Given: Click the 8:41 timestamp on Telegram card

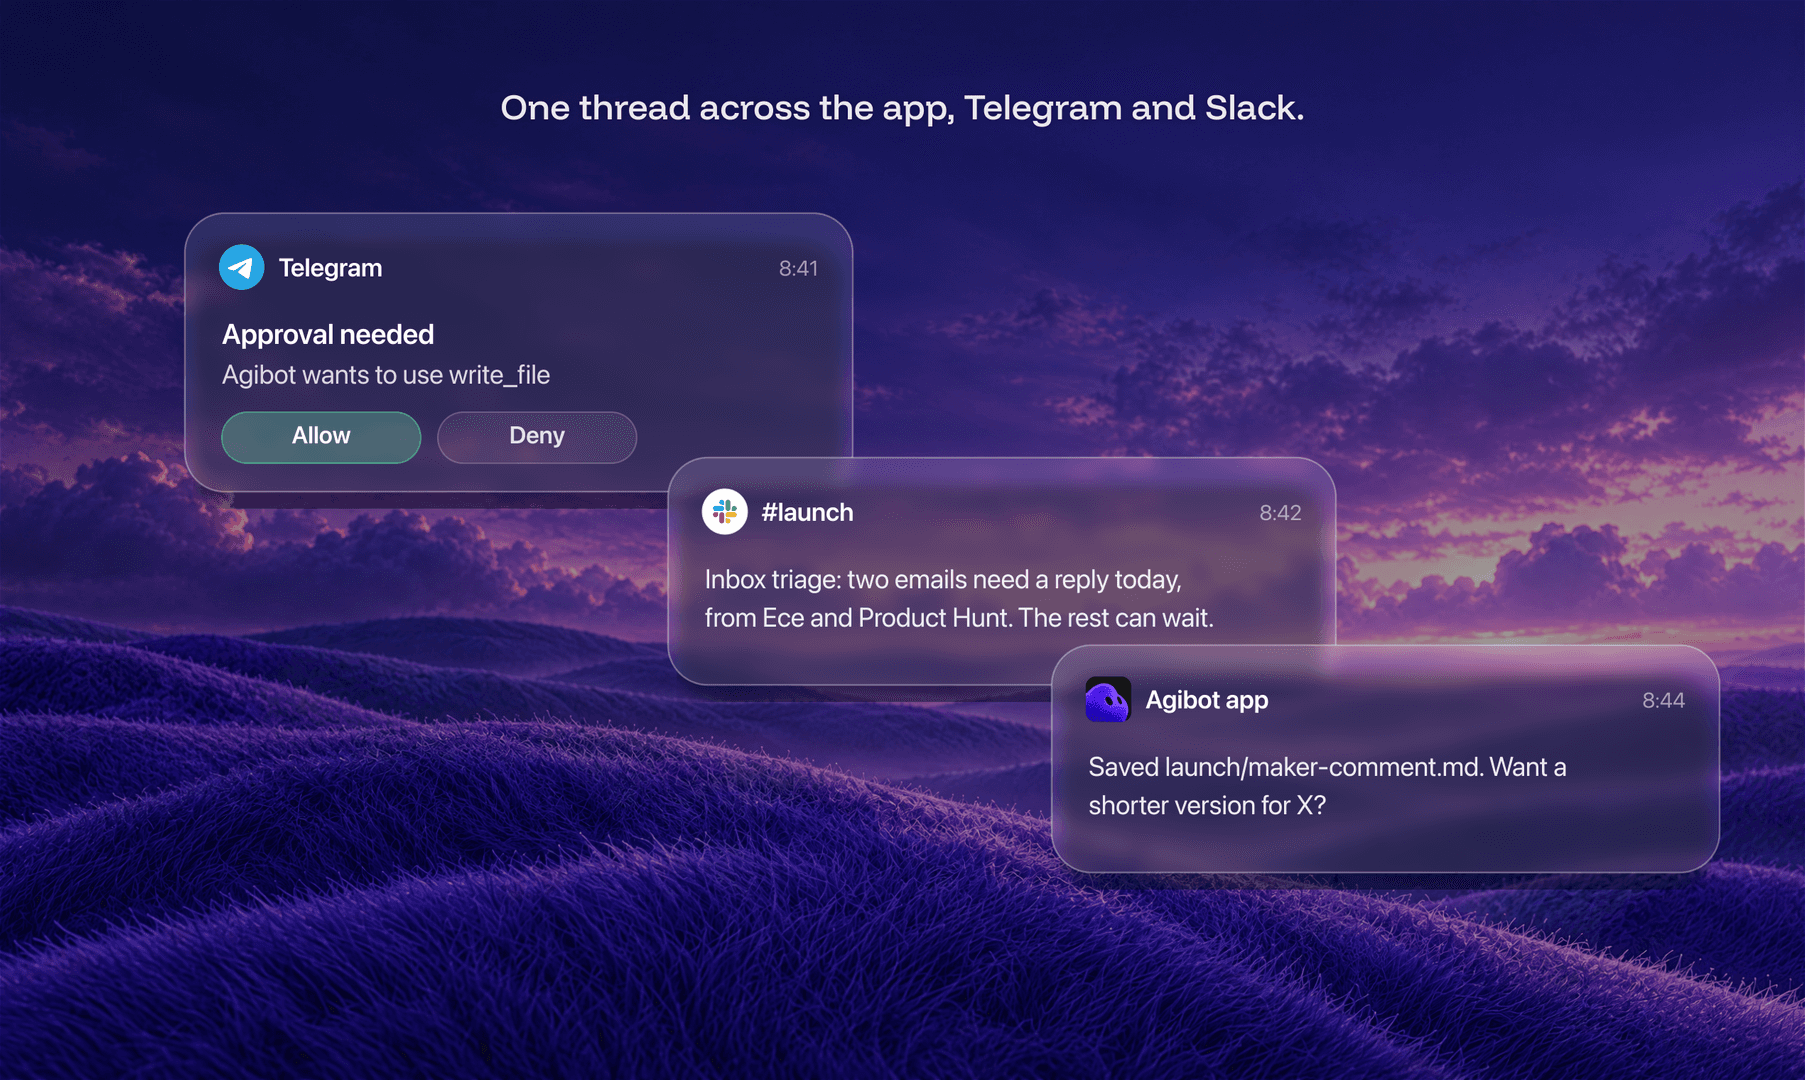Looking at the screenshot, I should click(798, 268).
